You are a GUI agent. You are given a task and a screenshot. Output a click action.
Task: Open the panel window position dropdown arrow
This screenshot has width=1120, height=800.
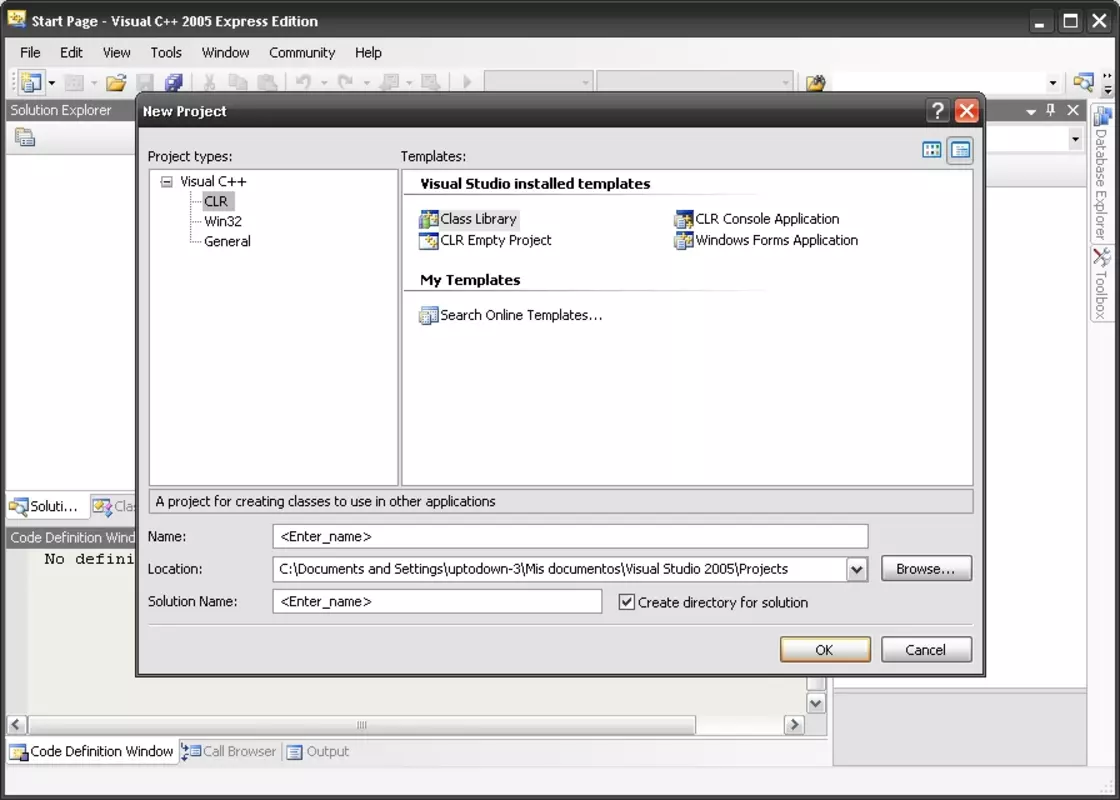1031,111
